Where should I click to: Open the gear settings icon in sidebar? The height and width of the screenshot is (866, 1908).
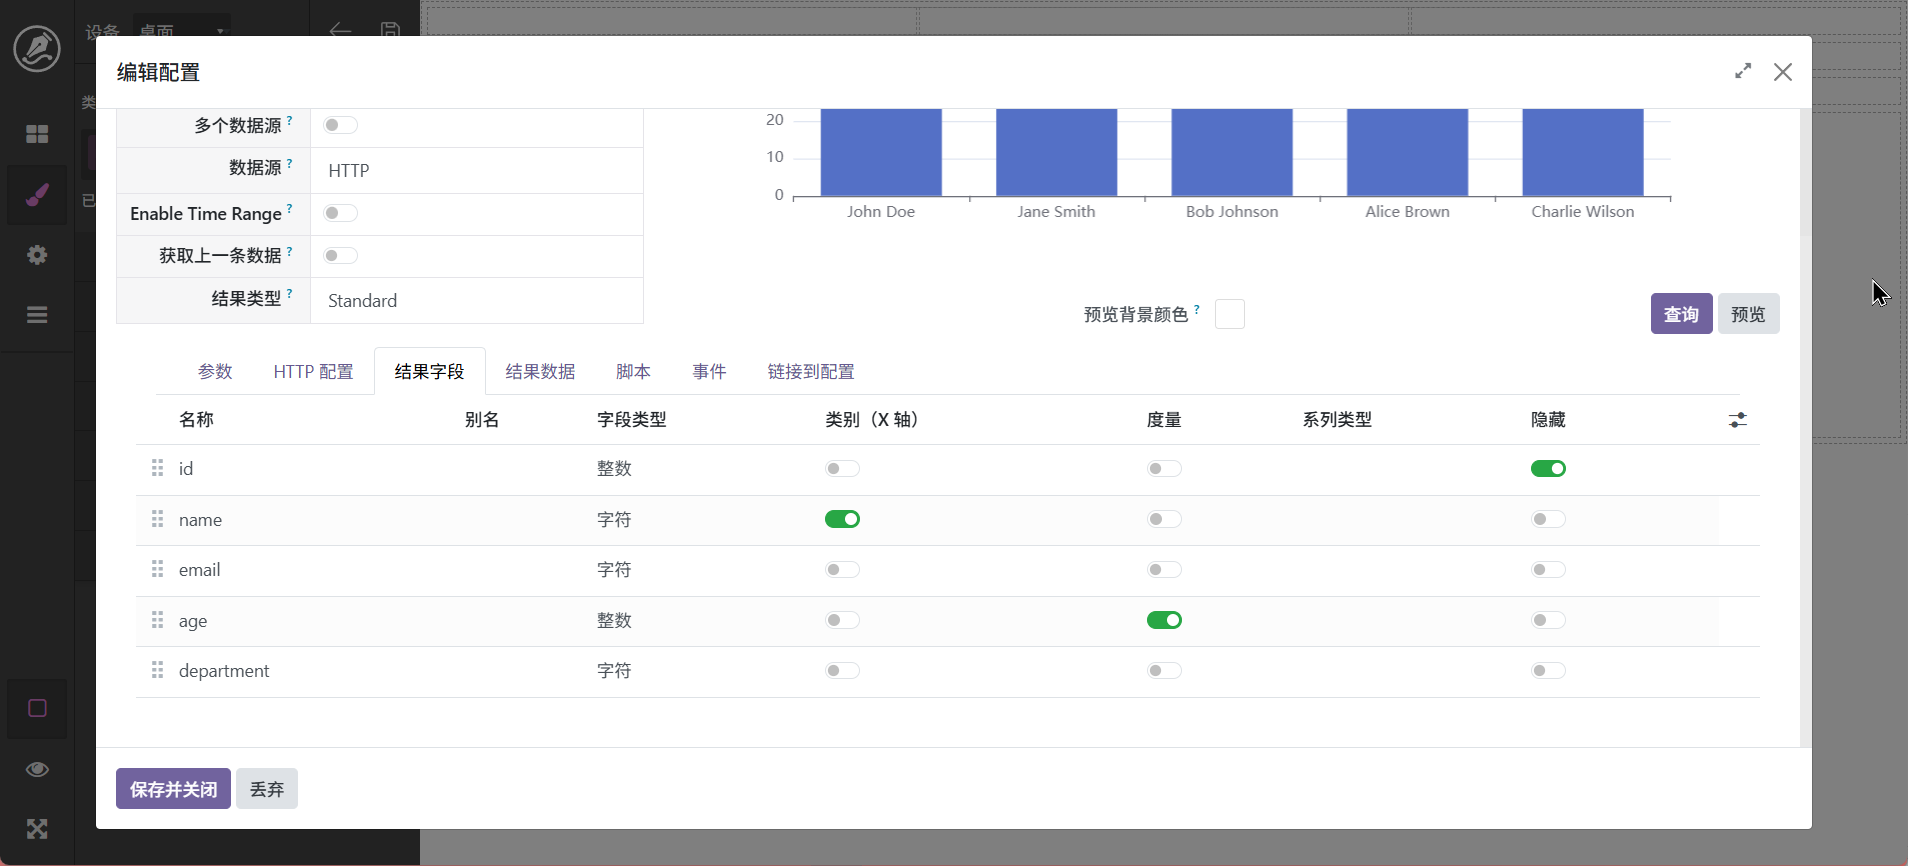click(37, 255)
